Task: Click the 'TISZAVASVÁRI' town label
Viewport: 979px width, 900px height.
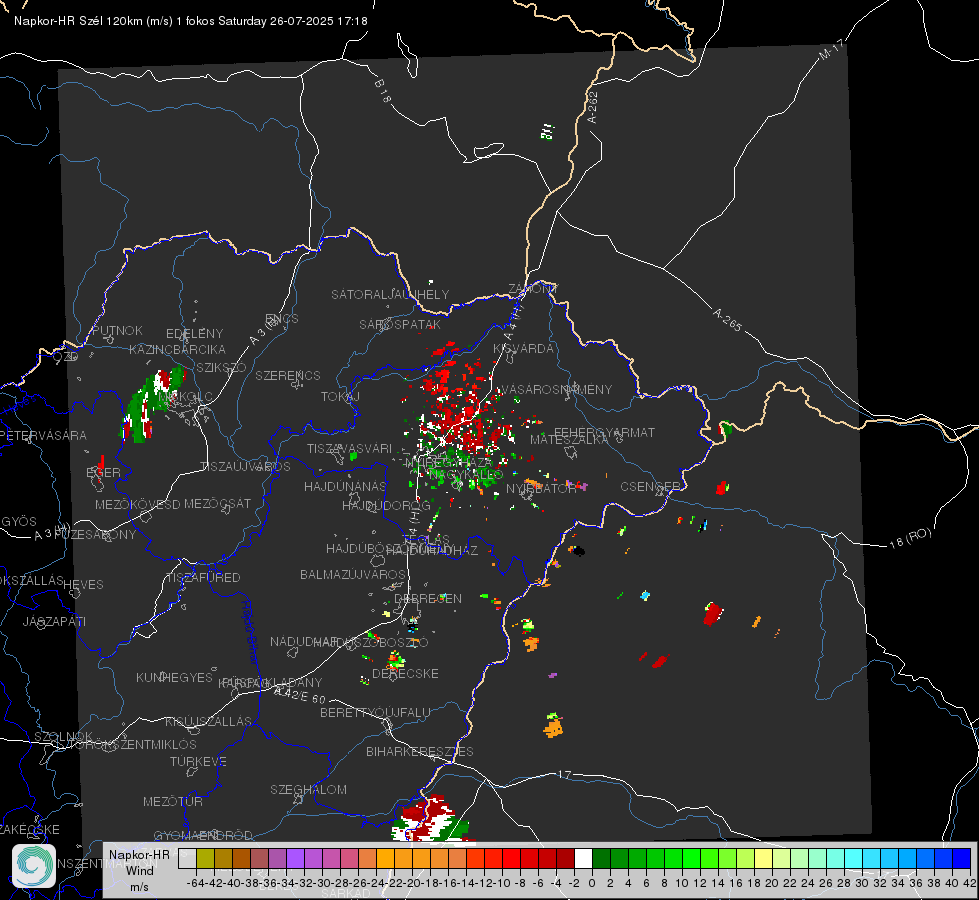Action: (349, 448)
